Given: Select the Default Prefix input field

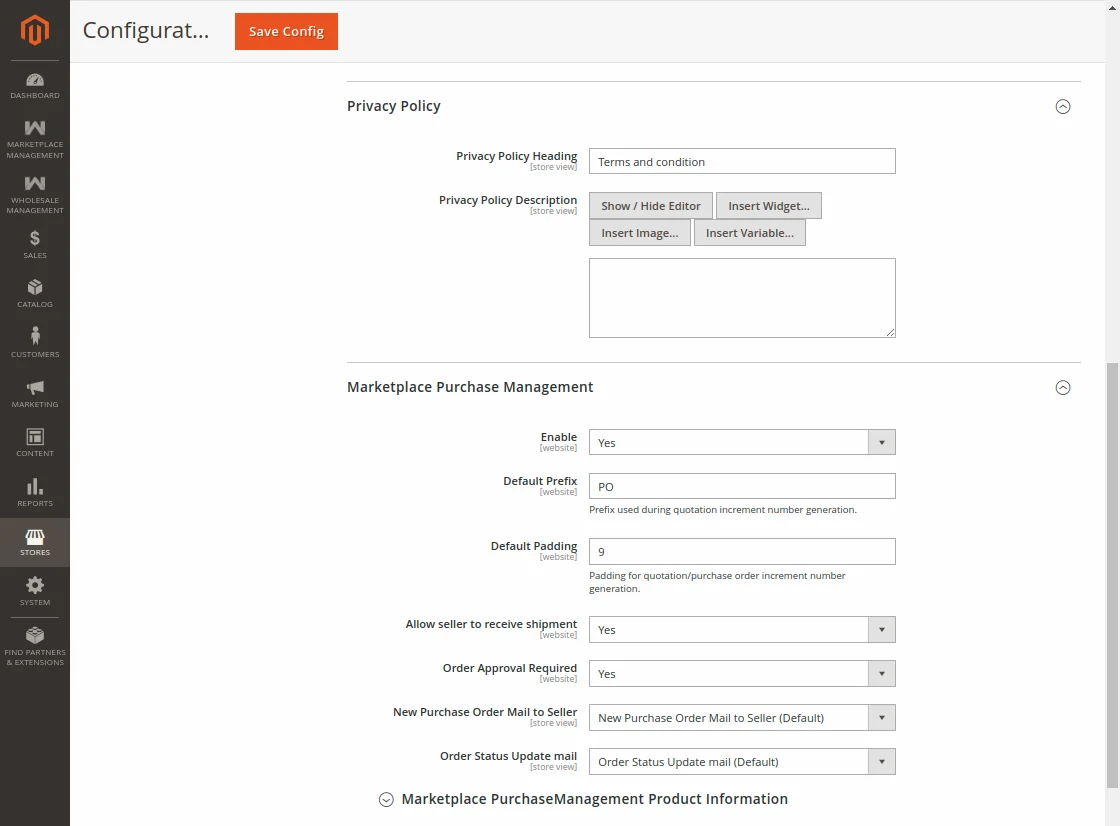Looking at the screenshot, I should coord(742,485).
